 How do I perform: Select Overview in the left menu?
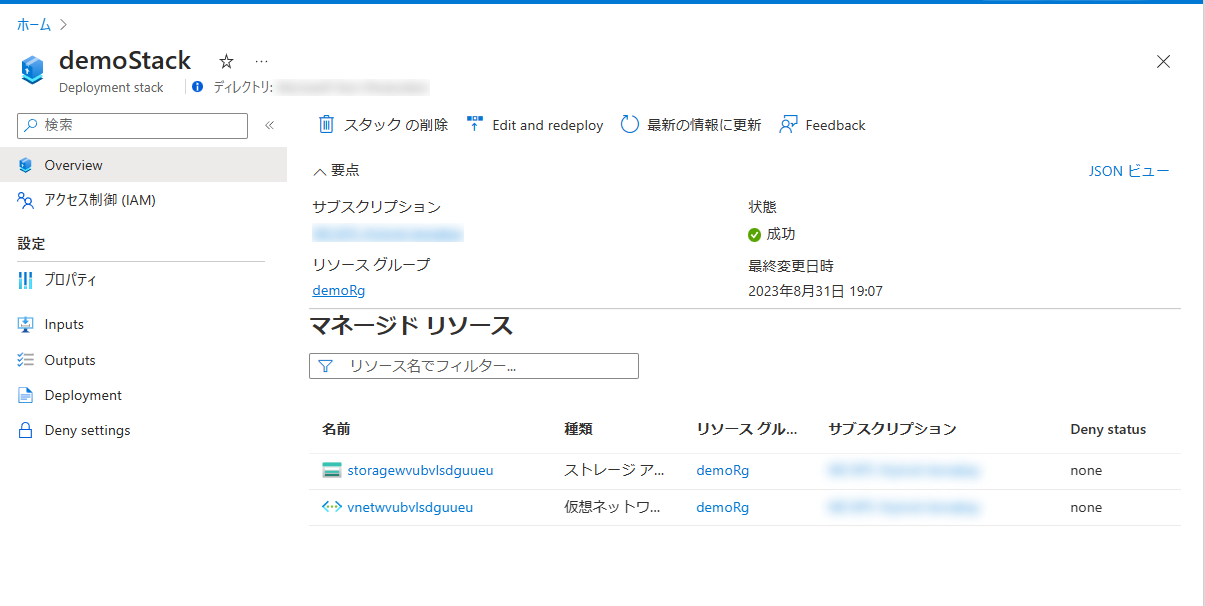point(143,165)
